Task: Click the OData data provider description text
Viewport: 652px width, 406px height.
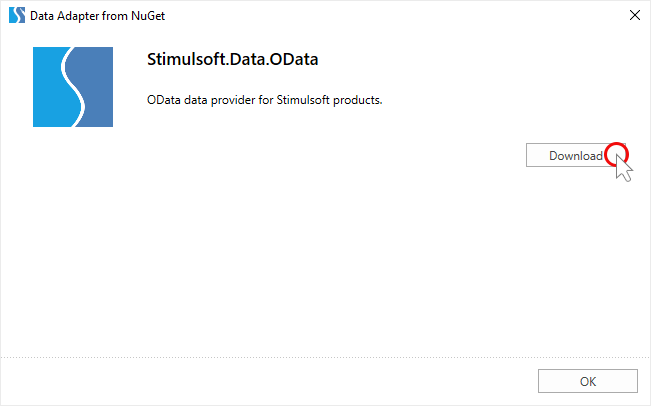Action: point(265,100)
